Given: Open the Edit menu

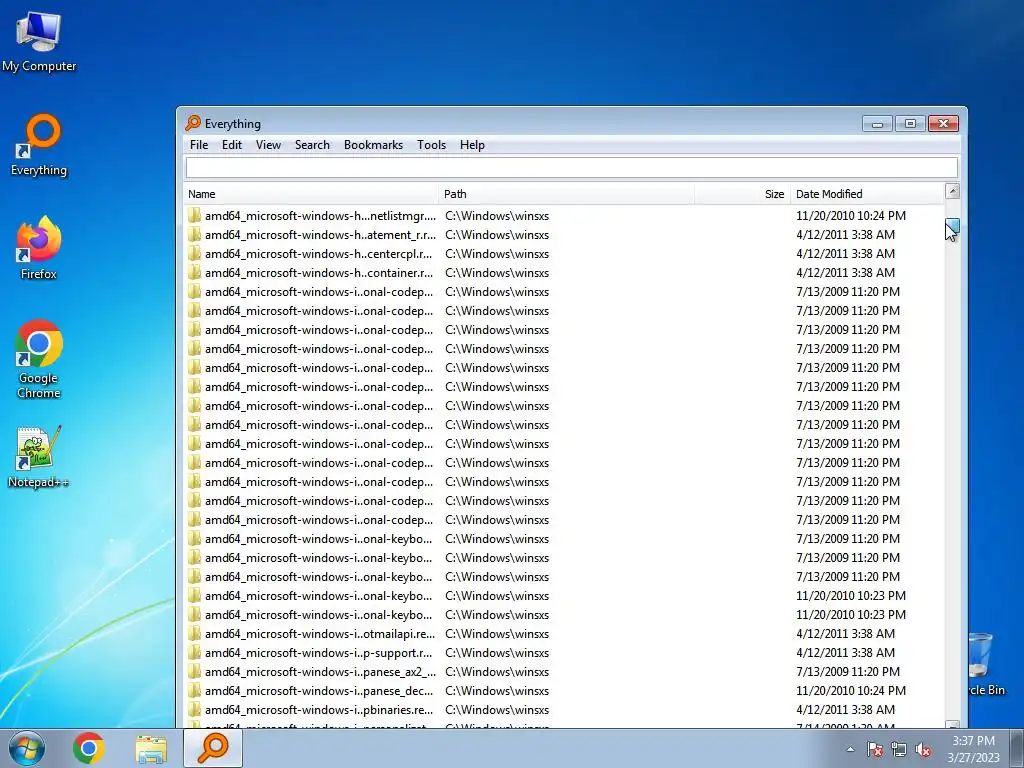Looking at the screenshot, I should coord(232,145).
